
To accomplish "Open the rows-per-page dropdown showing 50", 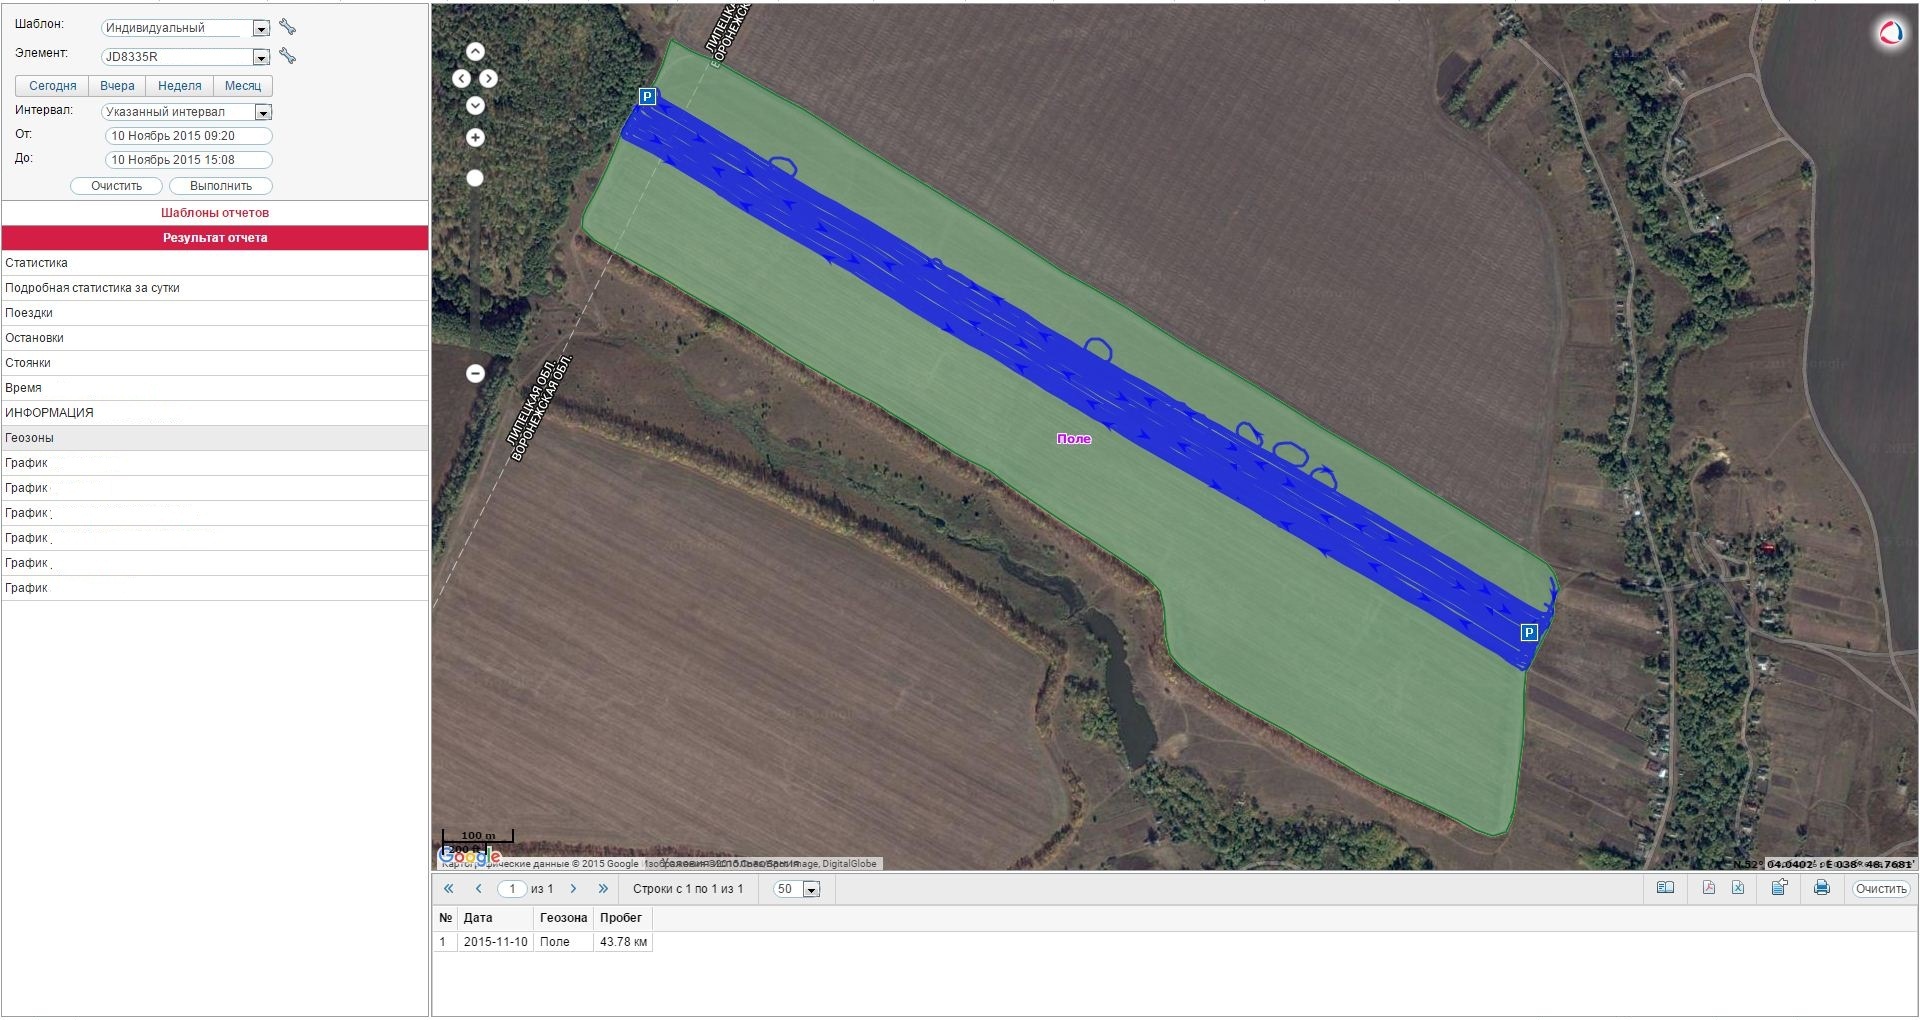I will pos(811,890).
